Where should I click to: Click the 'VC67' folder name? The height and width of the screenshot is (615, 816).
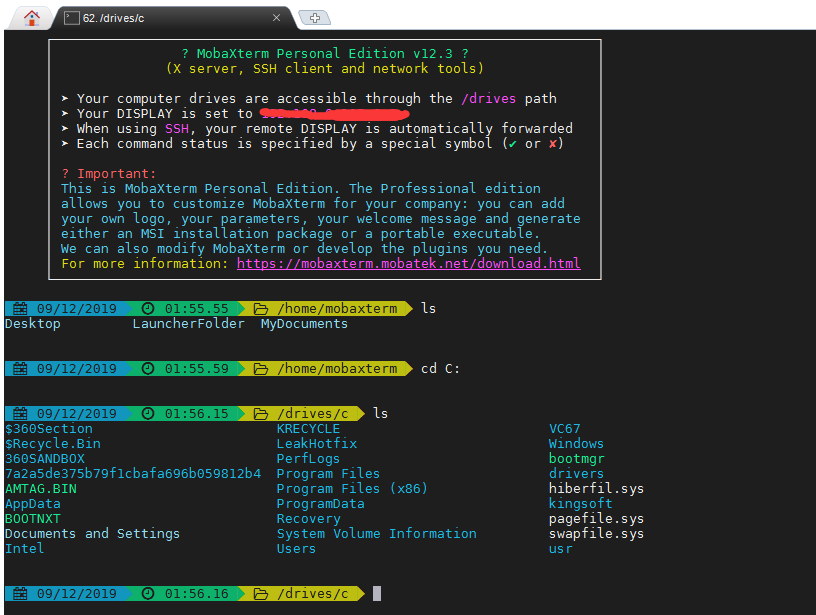click(565, 429)
